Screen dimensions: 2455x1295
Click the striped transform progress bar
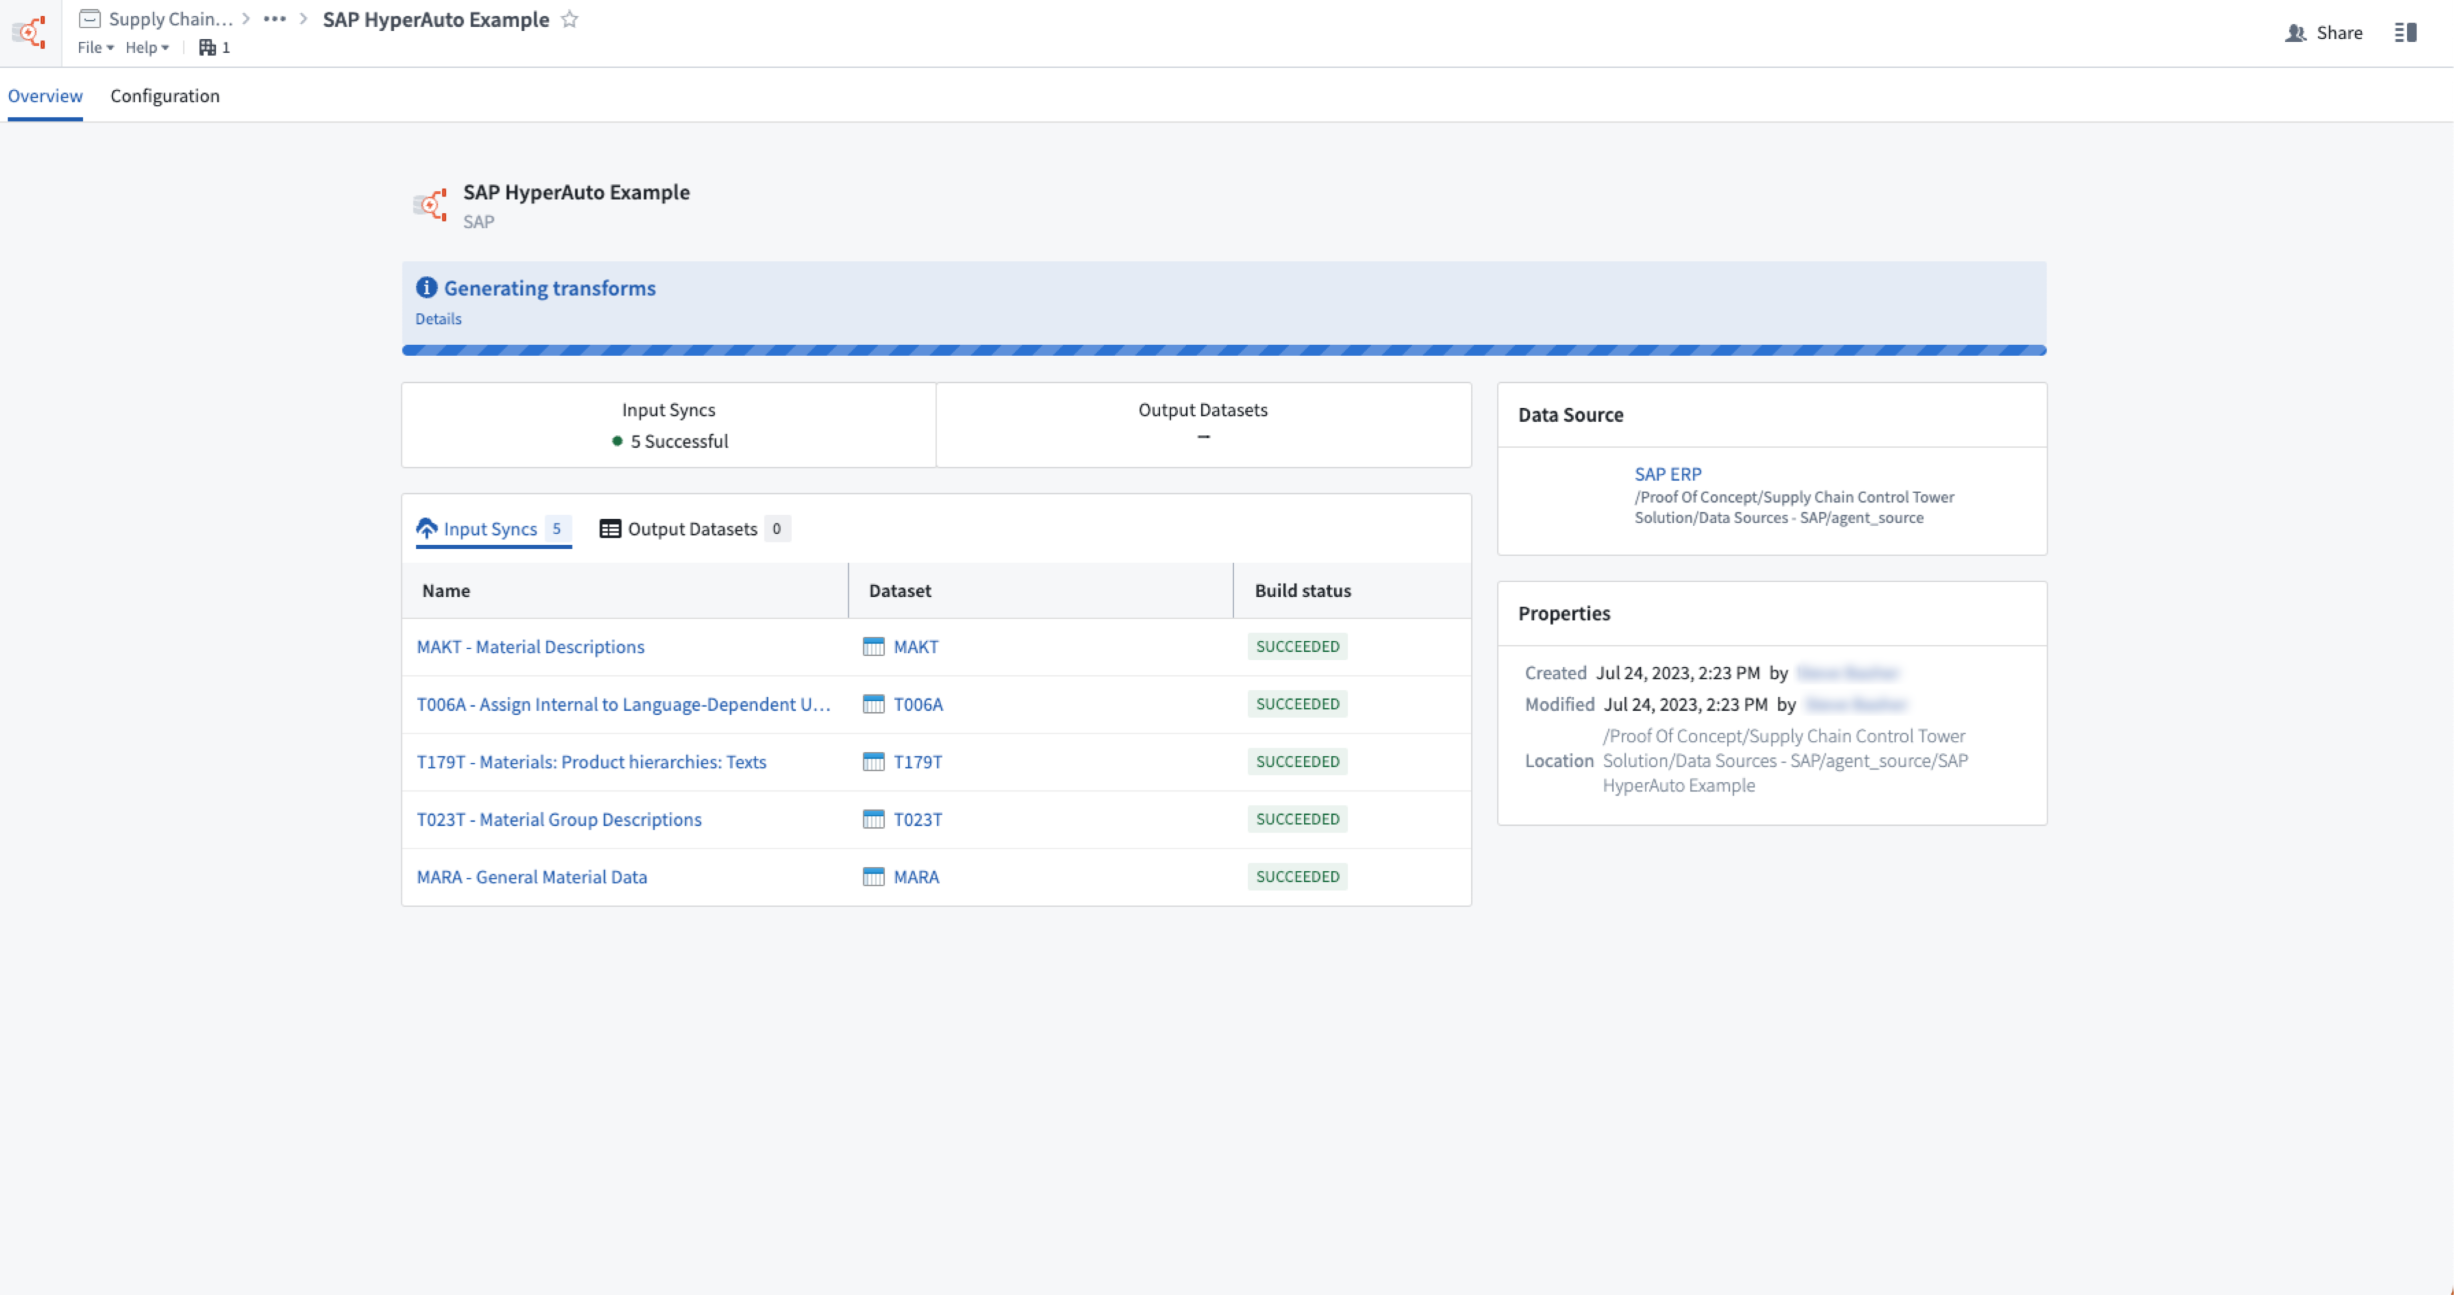click(1224, 350)
